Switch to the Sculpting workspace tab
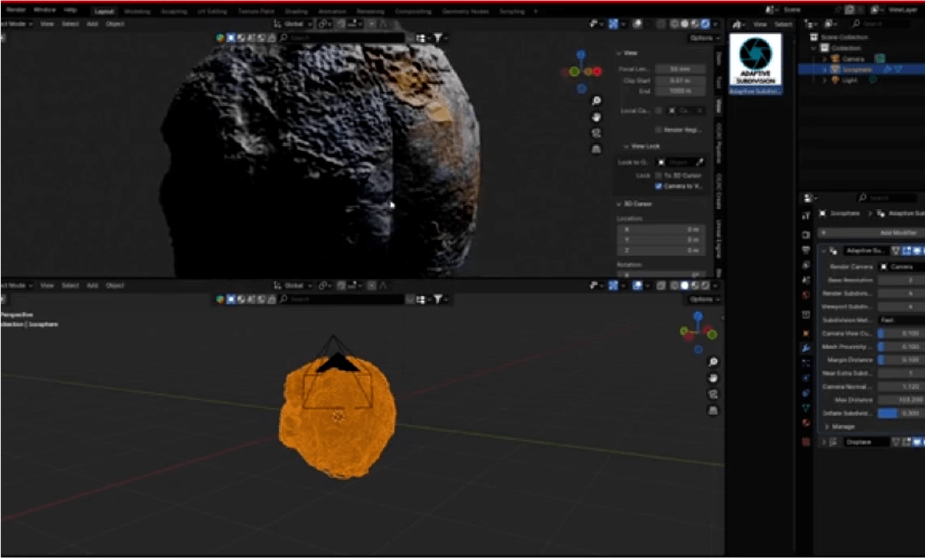Viewport: 925px width, 558px height. point(174,11)
